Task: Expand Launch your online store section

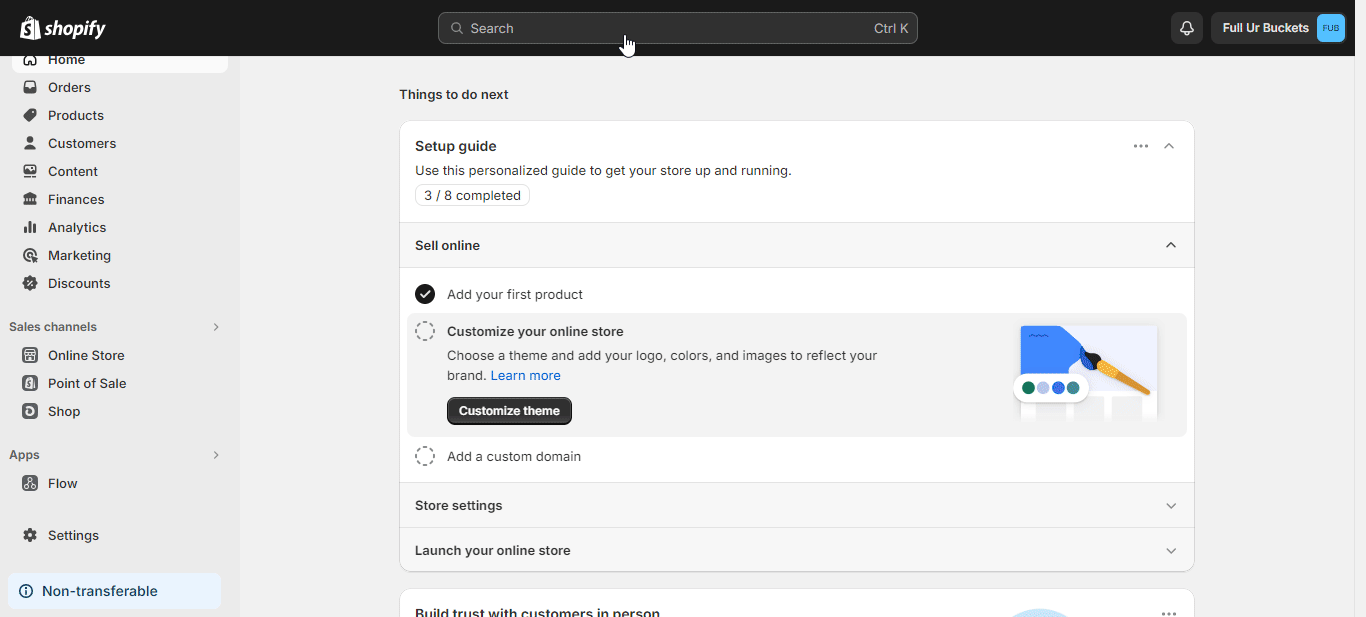Action: pyautogui.click(x=1170, y=550)
